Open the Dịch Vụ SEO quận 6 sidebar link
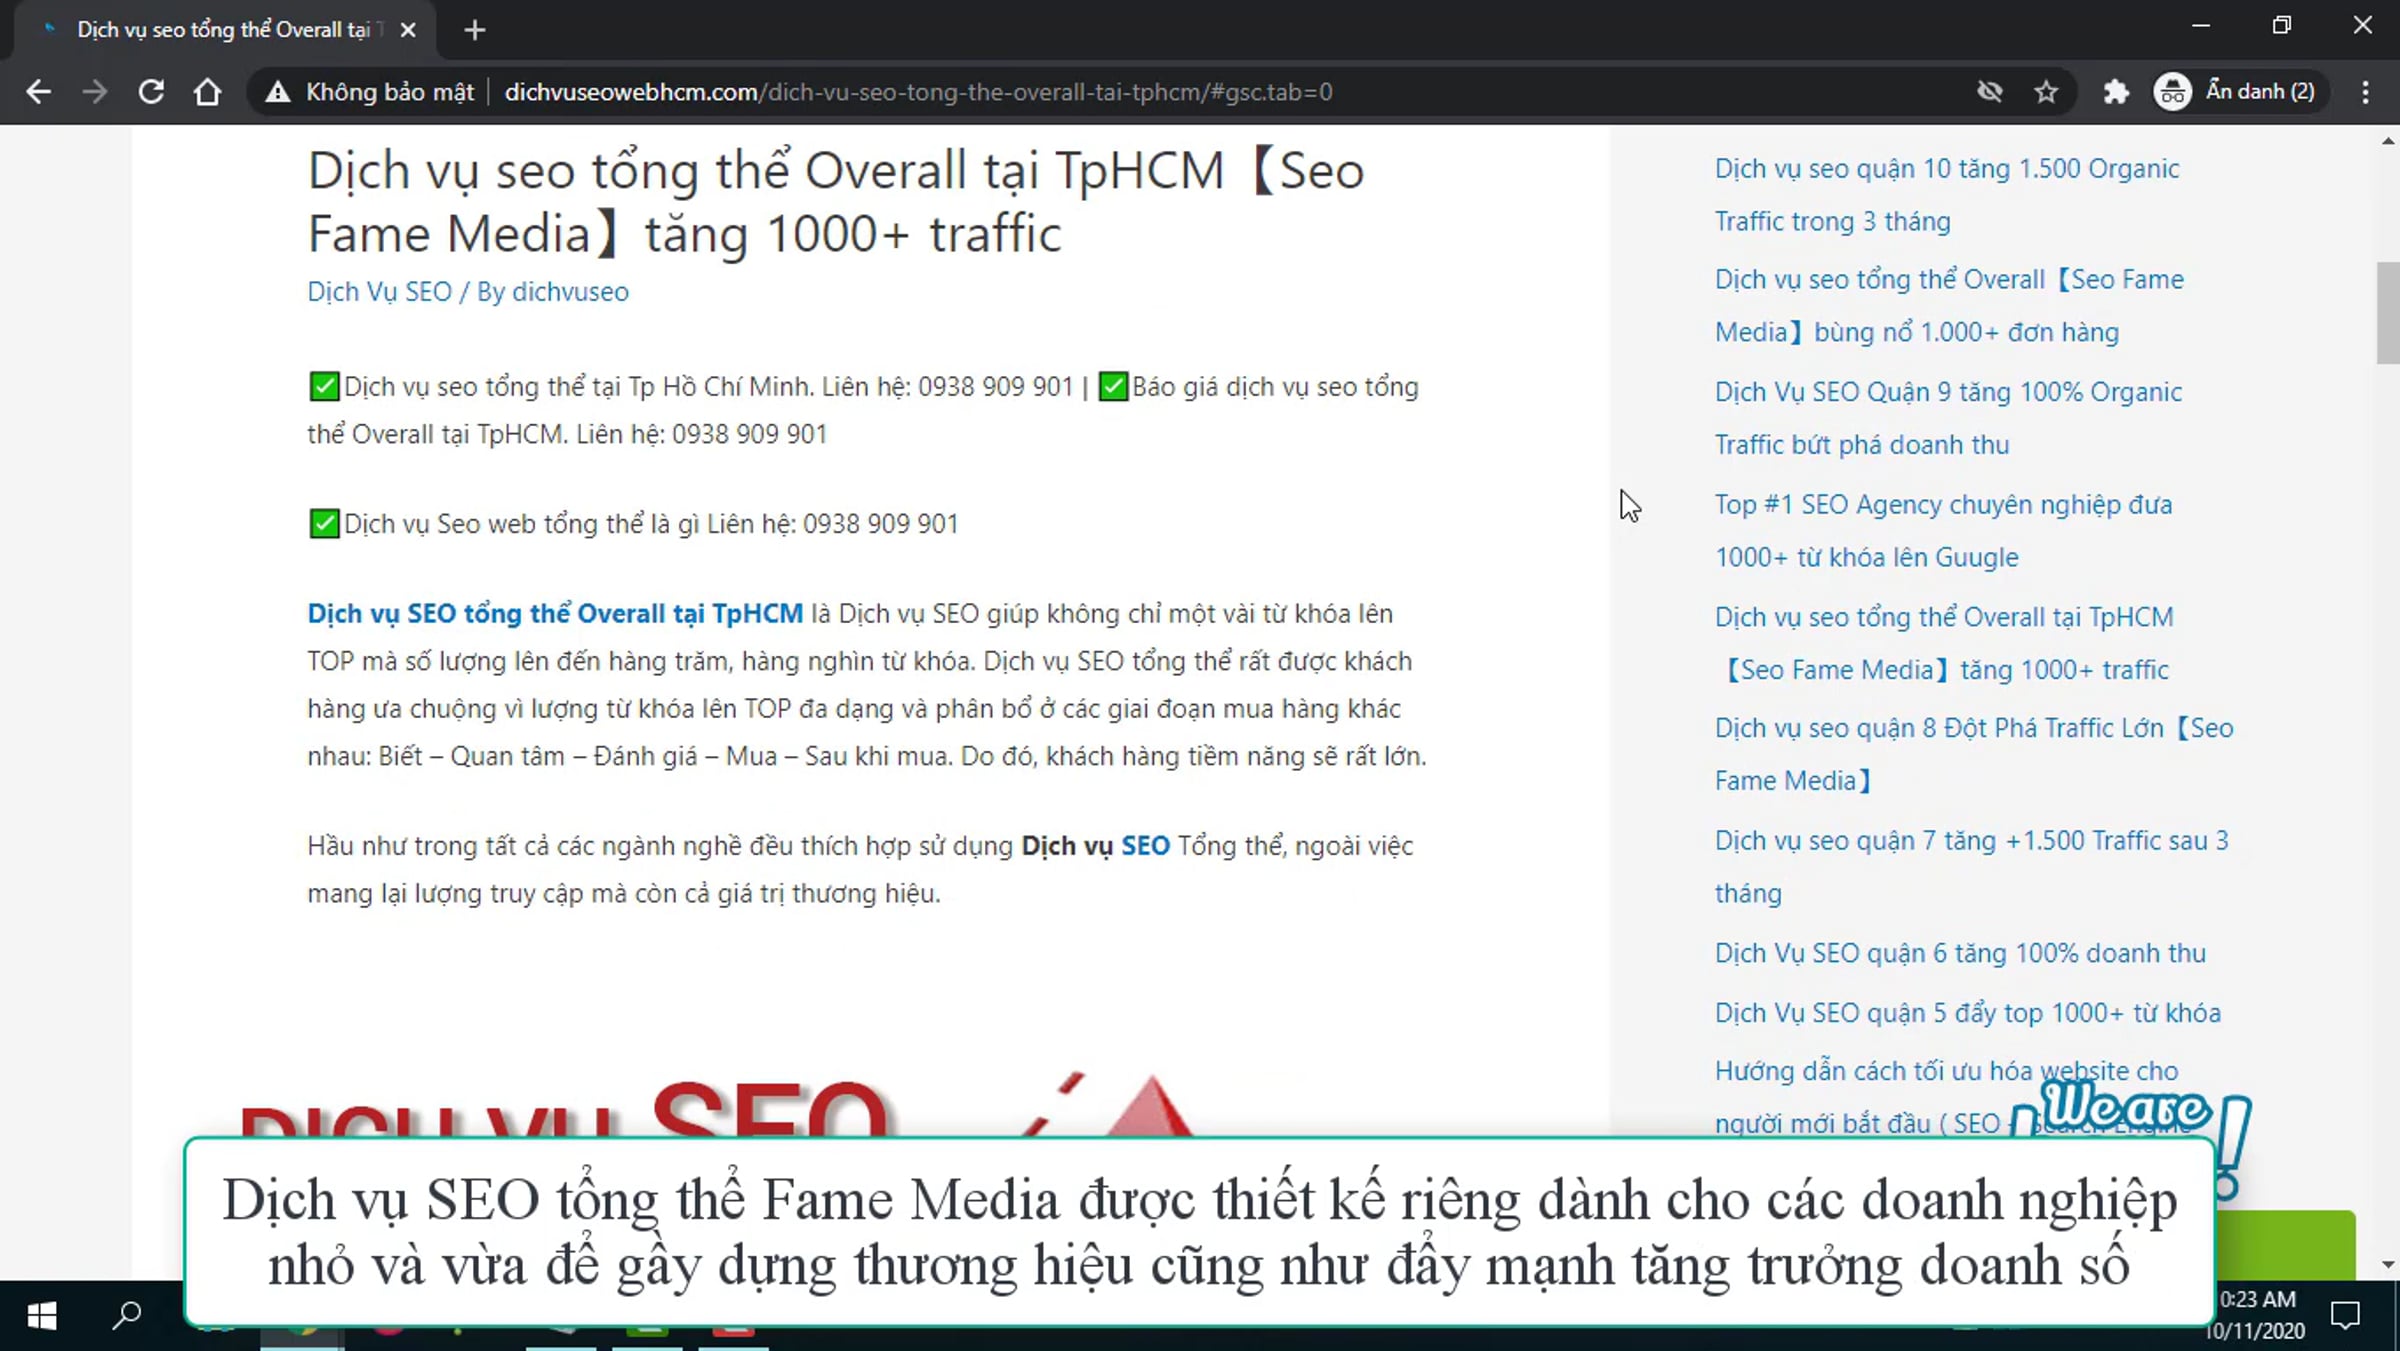Viewport: 2400px width, 1351px height. point(1960,953)
